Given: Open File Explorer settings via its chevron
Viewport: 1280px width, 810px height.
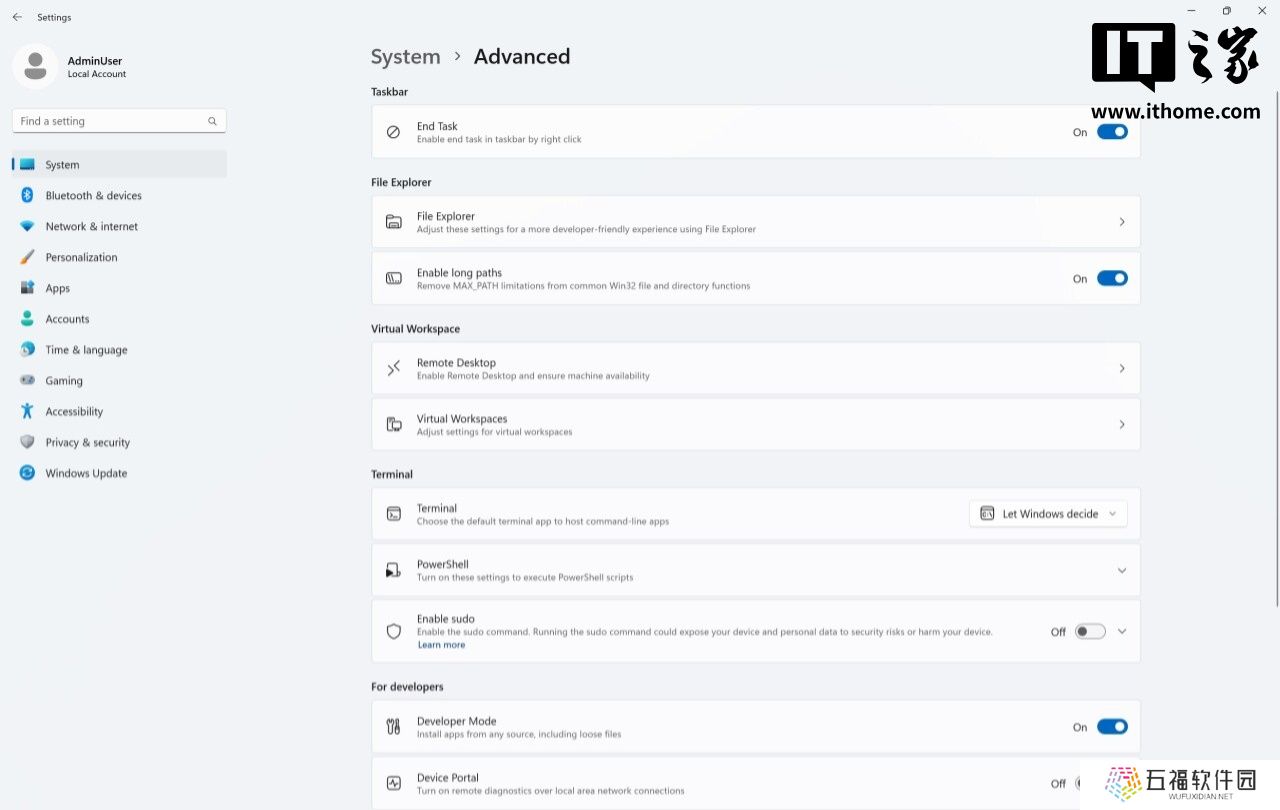Looking at the screenshot, I should pyautogui.click(x=1122, y=222).
